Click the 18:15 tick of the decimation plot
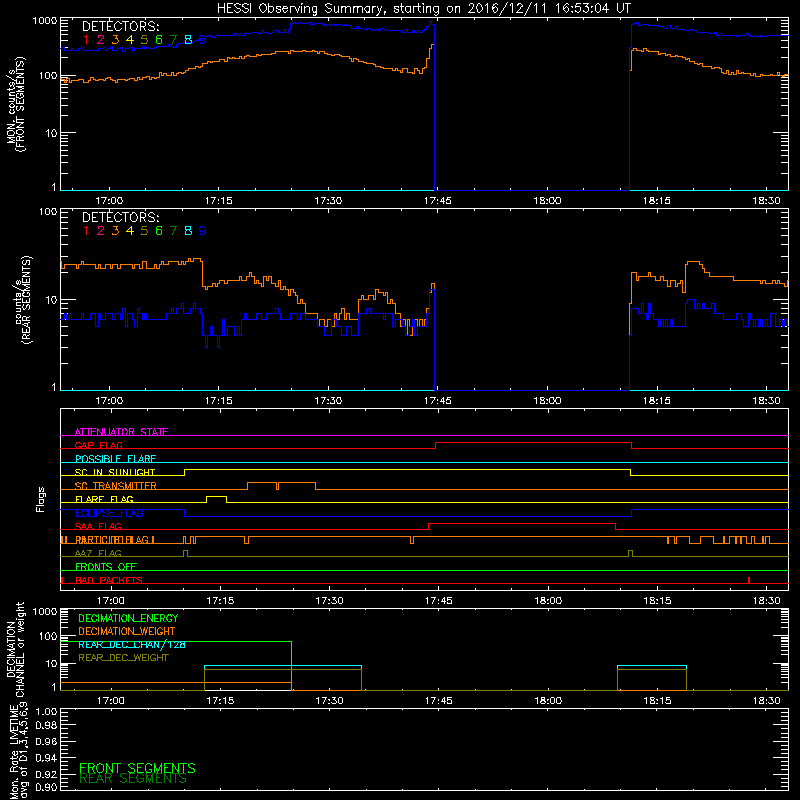The height and width of the screenshot is (800, 800). (657, 701)
